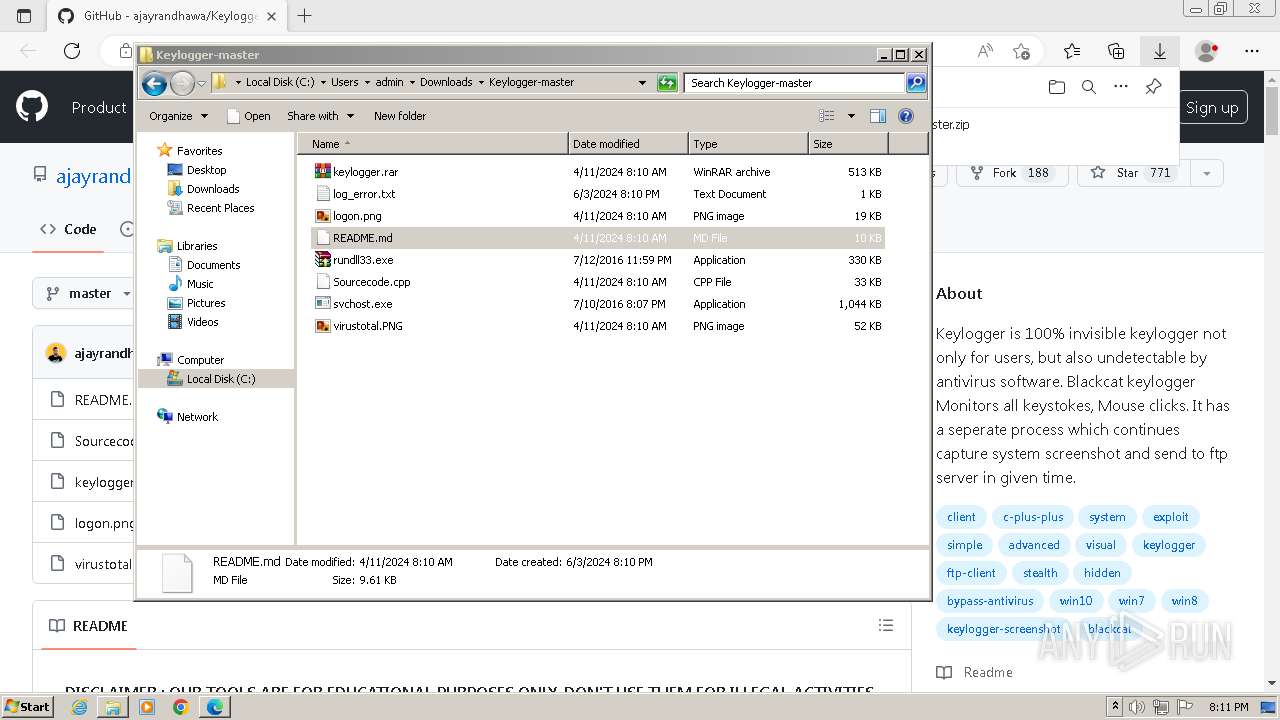Select the Sourcecode.cpp file name
This screenshot has height=720, width=1280.
pyautogui.click(x=372, y=282)
